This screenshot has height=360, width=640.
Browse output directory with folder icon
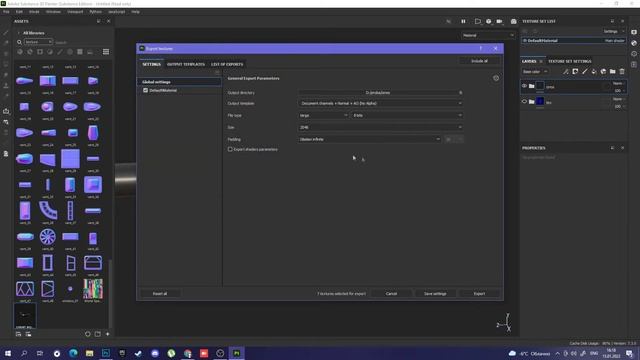point(461,93)
